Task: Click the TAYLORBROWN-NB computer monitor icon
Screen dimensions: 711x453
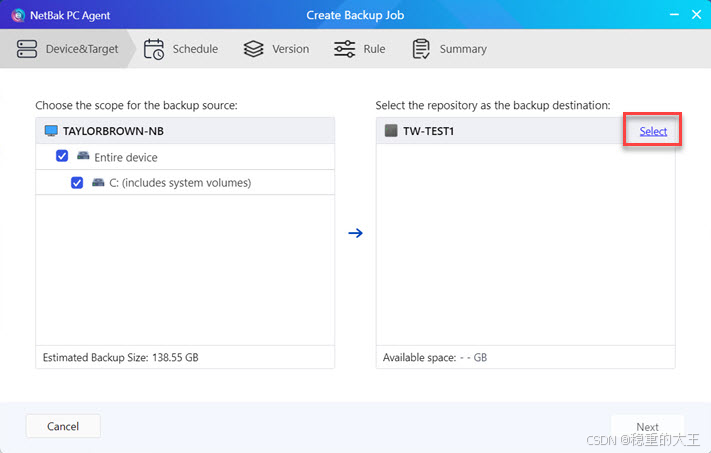Action: [x=51, y=131]
